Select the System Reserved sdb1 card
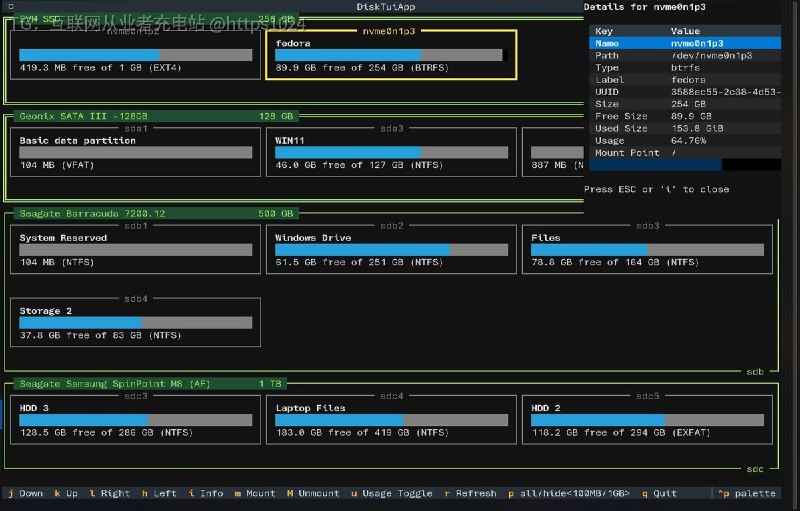 (135, 249)
